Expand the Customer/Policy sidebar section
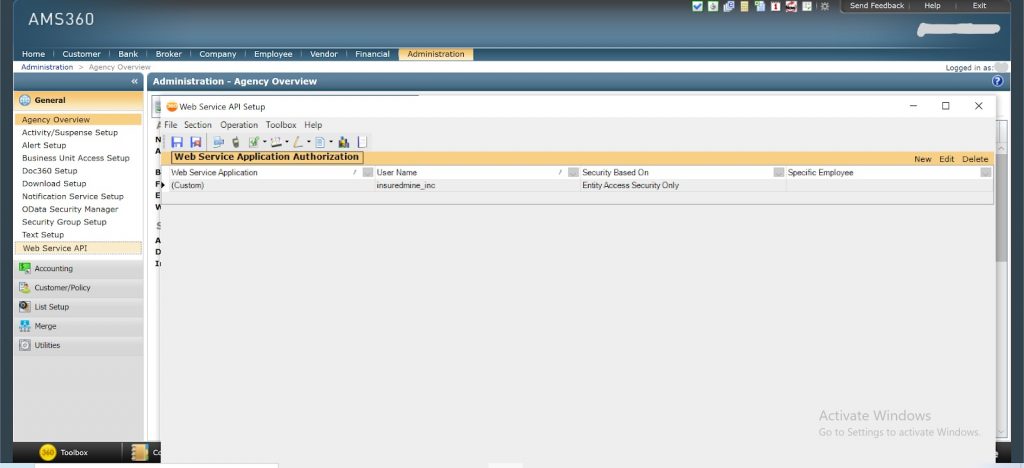 pyautogui.click(x=78, y=287)
